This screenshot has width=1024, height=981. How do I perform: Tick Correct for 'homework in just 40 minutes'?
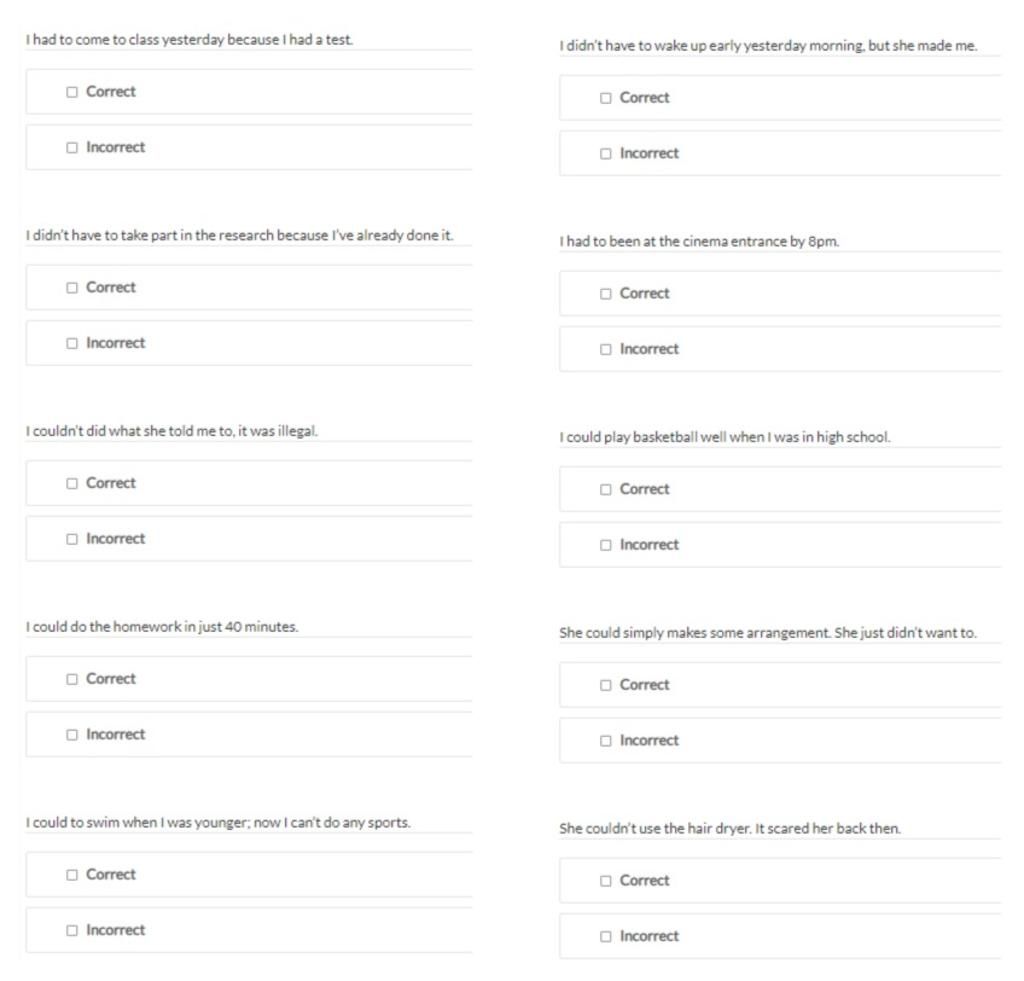pos(72,679)
